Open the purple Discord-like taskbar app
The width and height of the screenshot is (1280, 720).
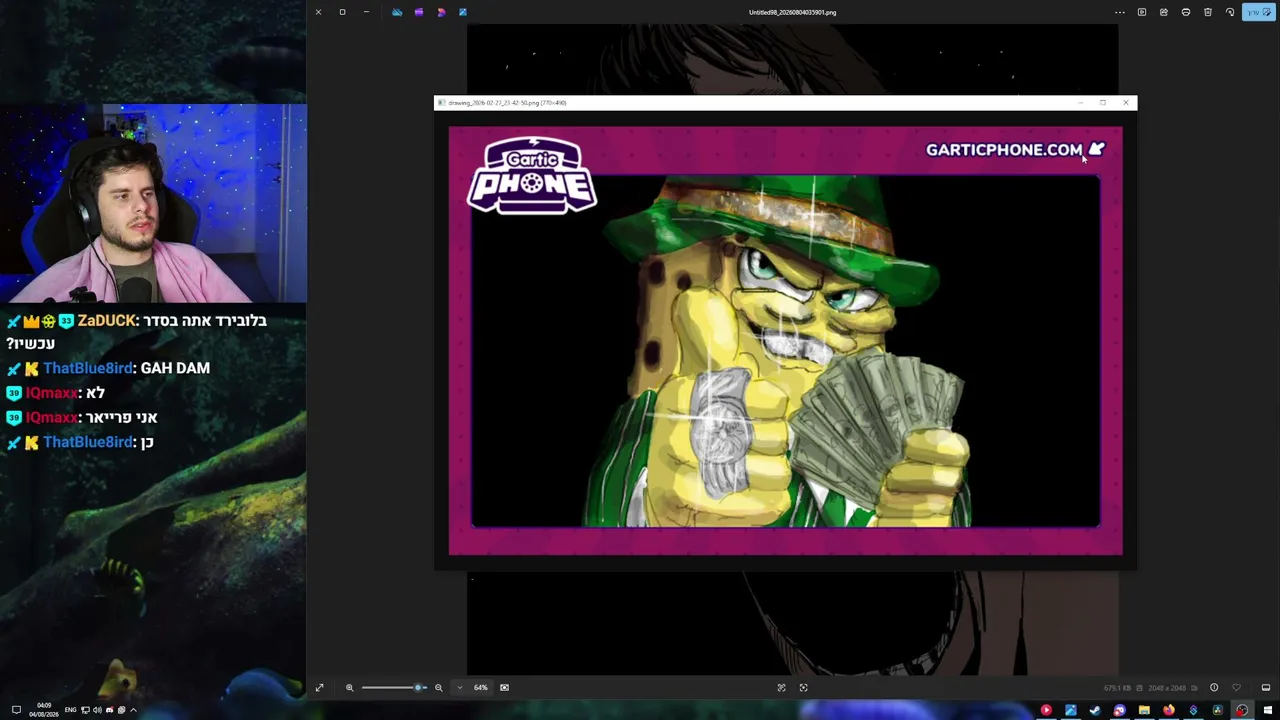tap(1119, 710)
